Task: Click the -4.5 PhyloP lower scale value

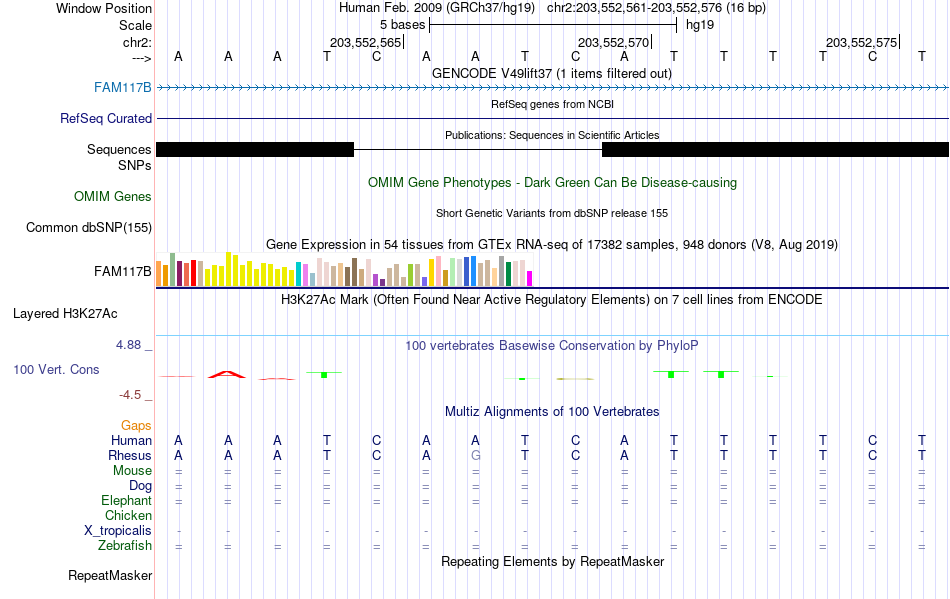Action: 130,395
